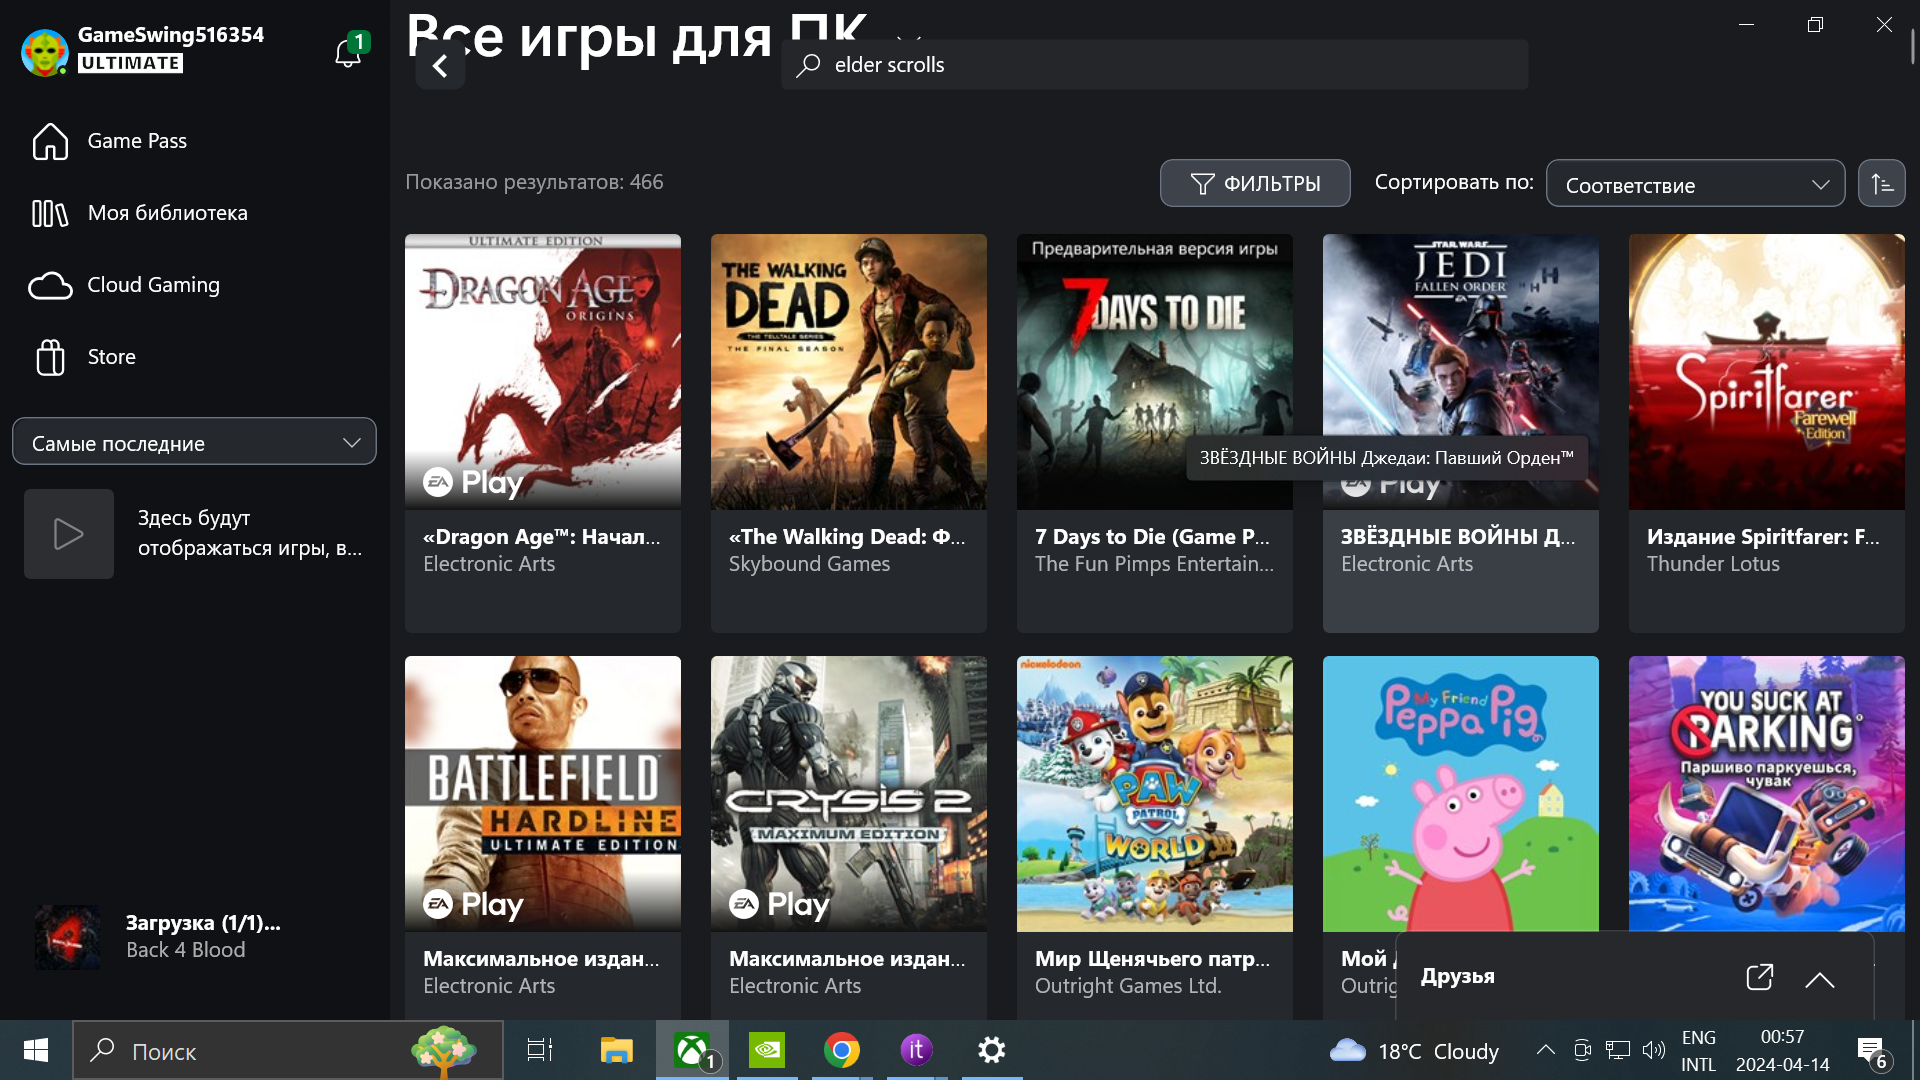Open Cloud Gaming section
This screenshot has height=1080, width=1920.
pos(125,285)
